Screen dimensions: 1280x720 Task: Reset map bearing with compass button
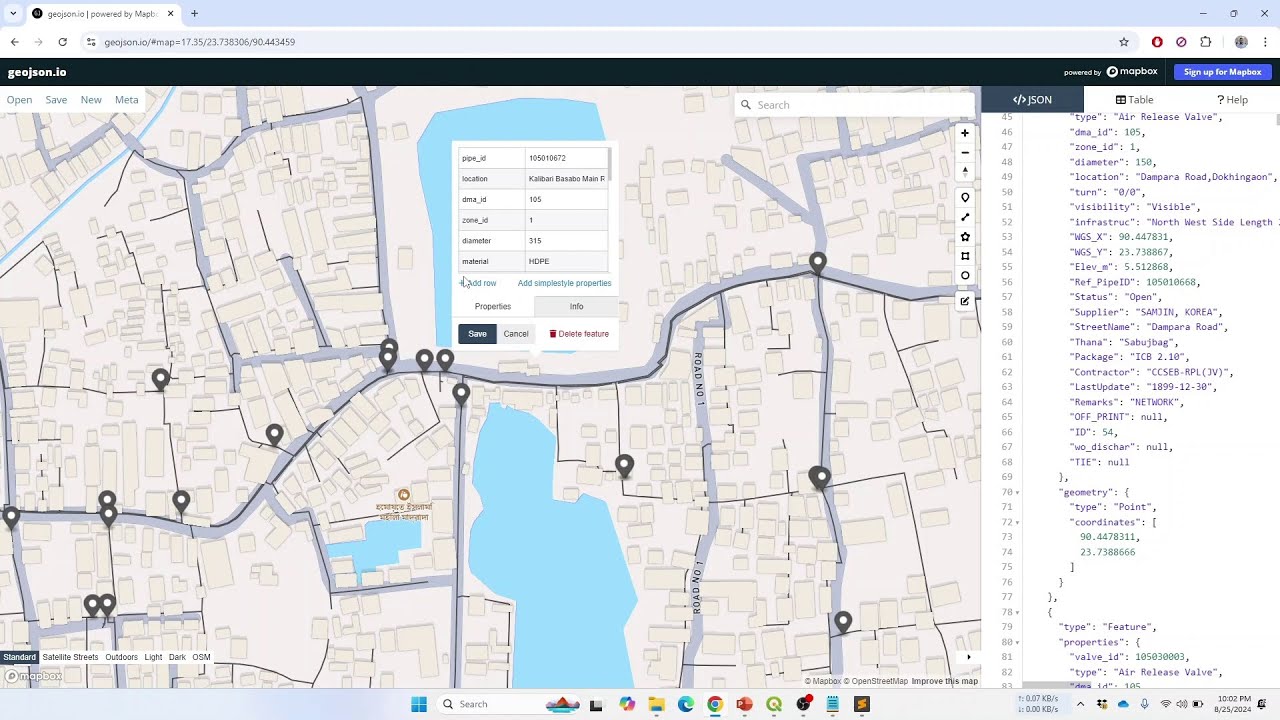[x=965, y=172]
